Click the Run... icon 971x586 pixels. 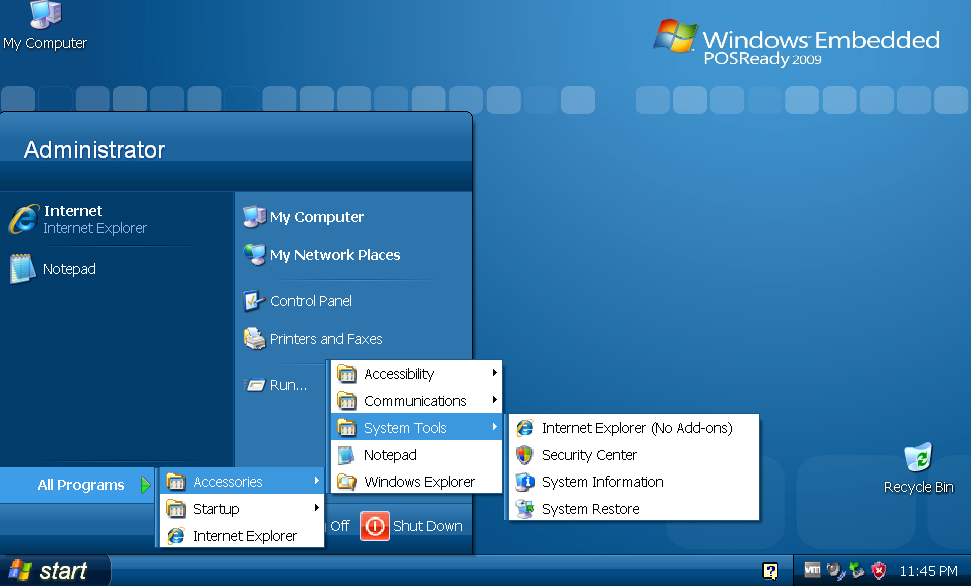(x=255, y=385)
